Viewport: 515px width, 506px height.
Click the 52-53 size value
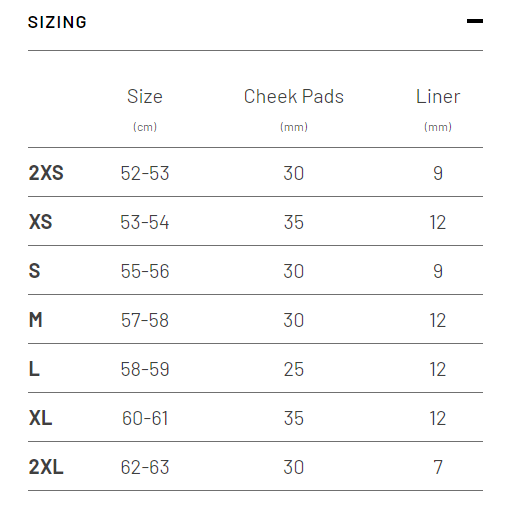click(x=145, y=173)
